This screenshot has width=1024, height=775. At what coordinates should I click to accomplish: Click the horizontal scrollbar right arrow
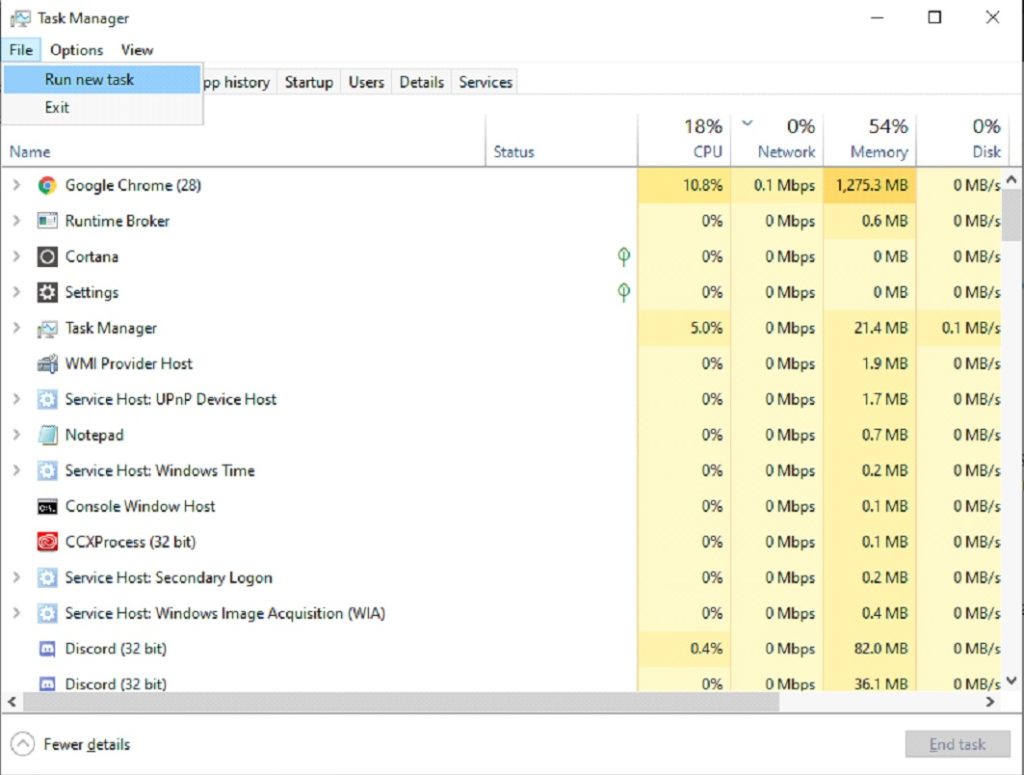990,702
